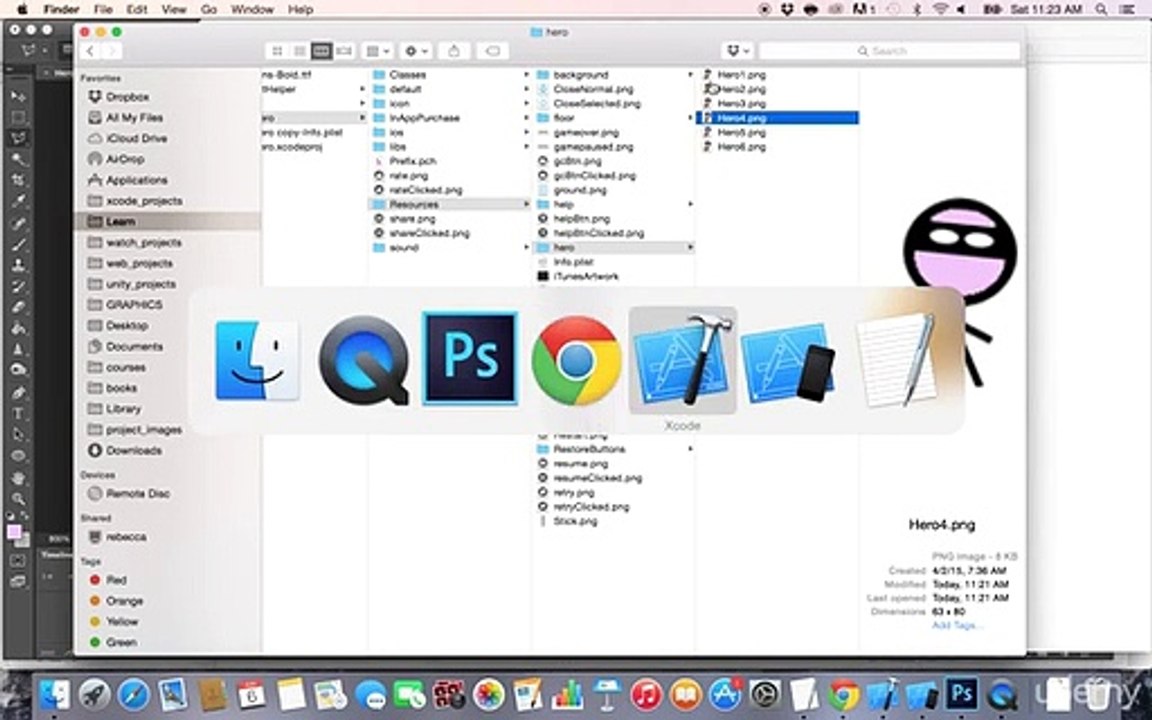
Task: Select the Clone Stamp tool in Photoshop
Action: coord(18,265)
